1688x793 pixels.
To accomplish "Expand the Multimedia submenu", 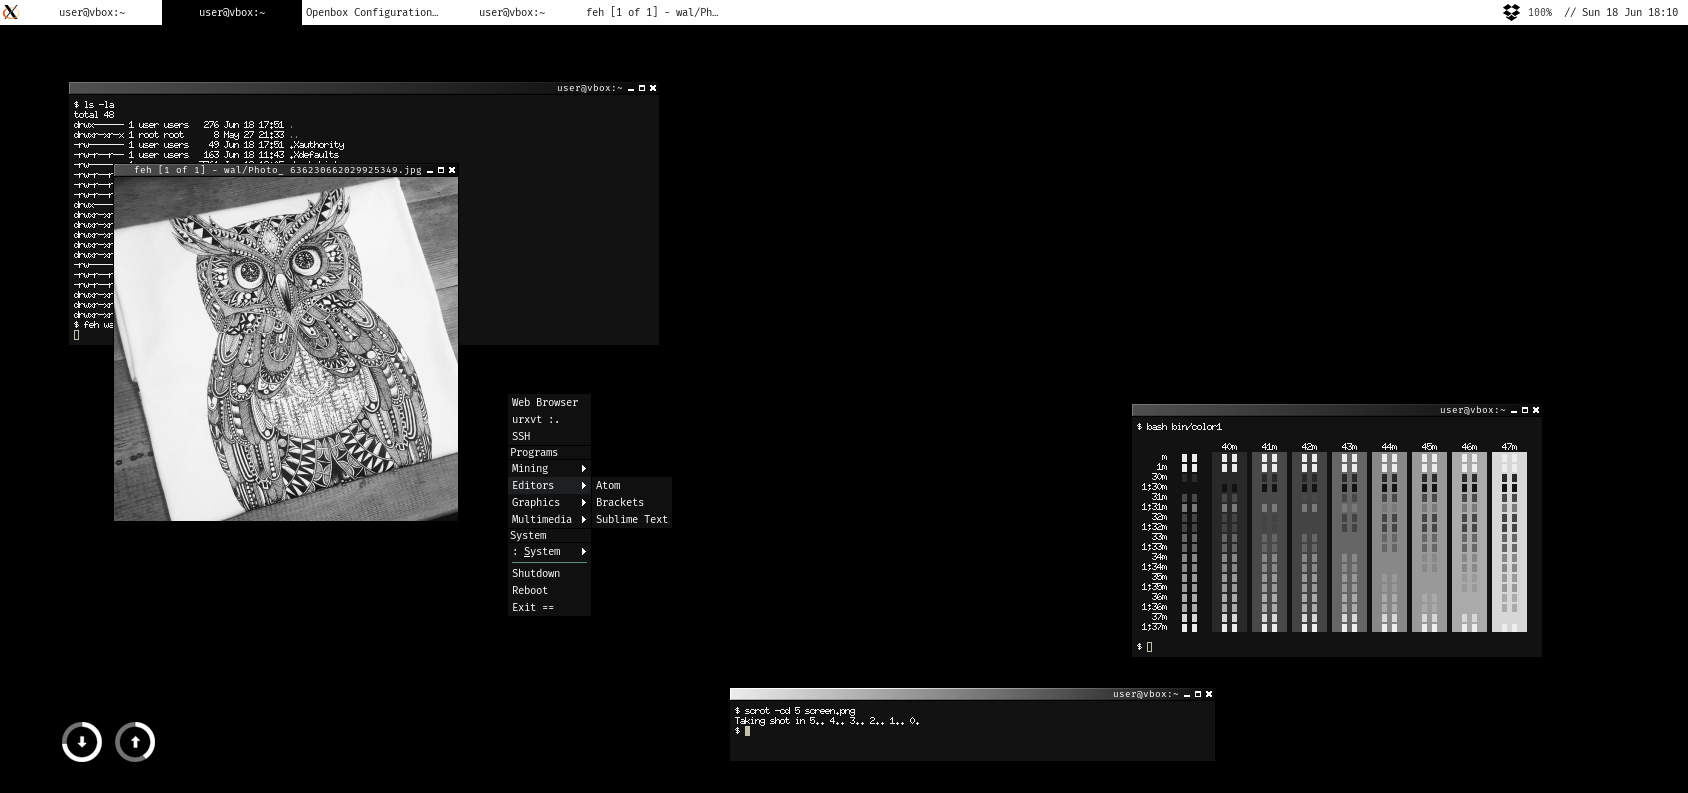I will (549, 519).
